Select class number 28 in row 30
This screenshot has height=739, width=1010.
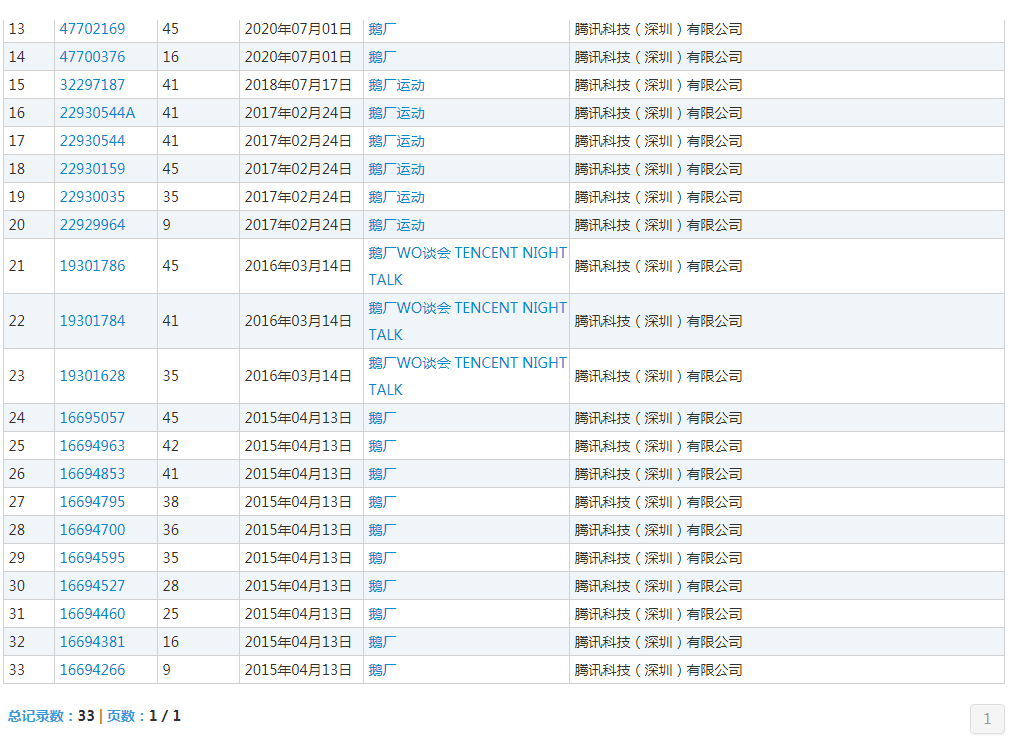[x=171, y=586]
